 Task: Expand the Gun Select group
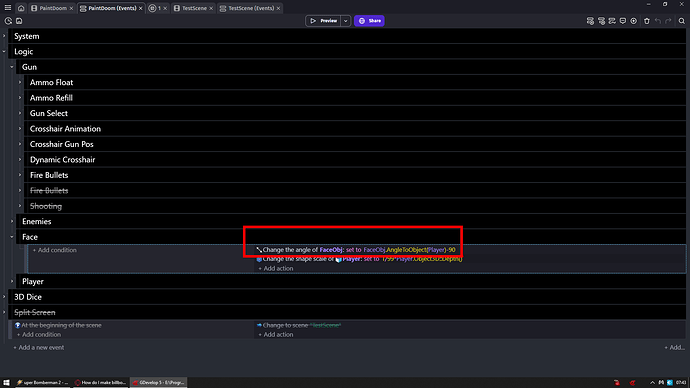[x=20, y=113]
